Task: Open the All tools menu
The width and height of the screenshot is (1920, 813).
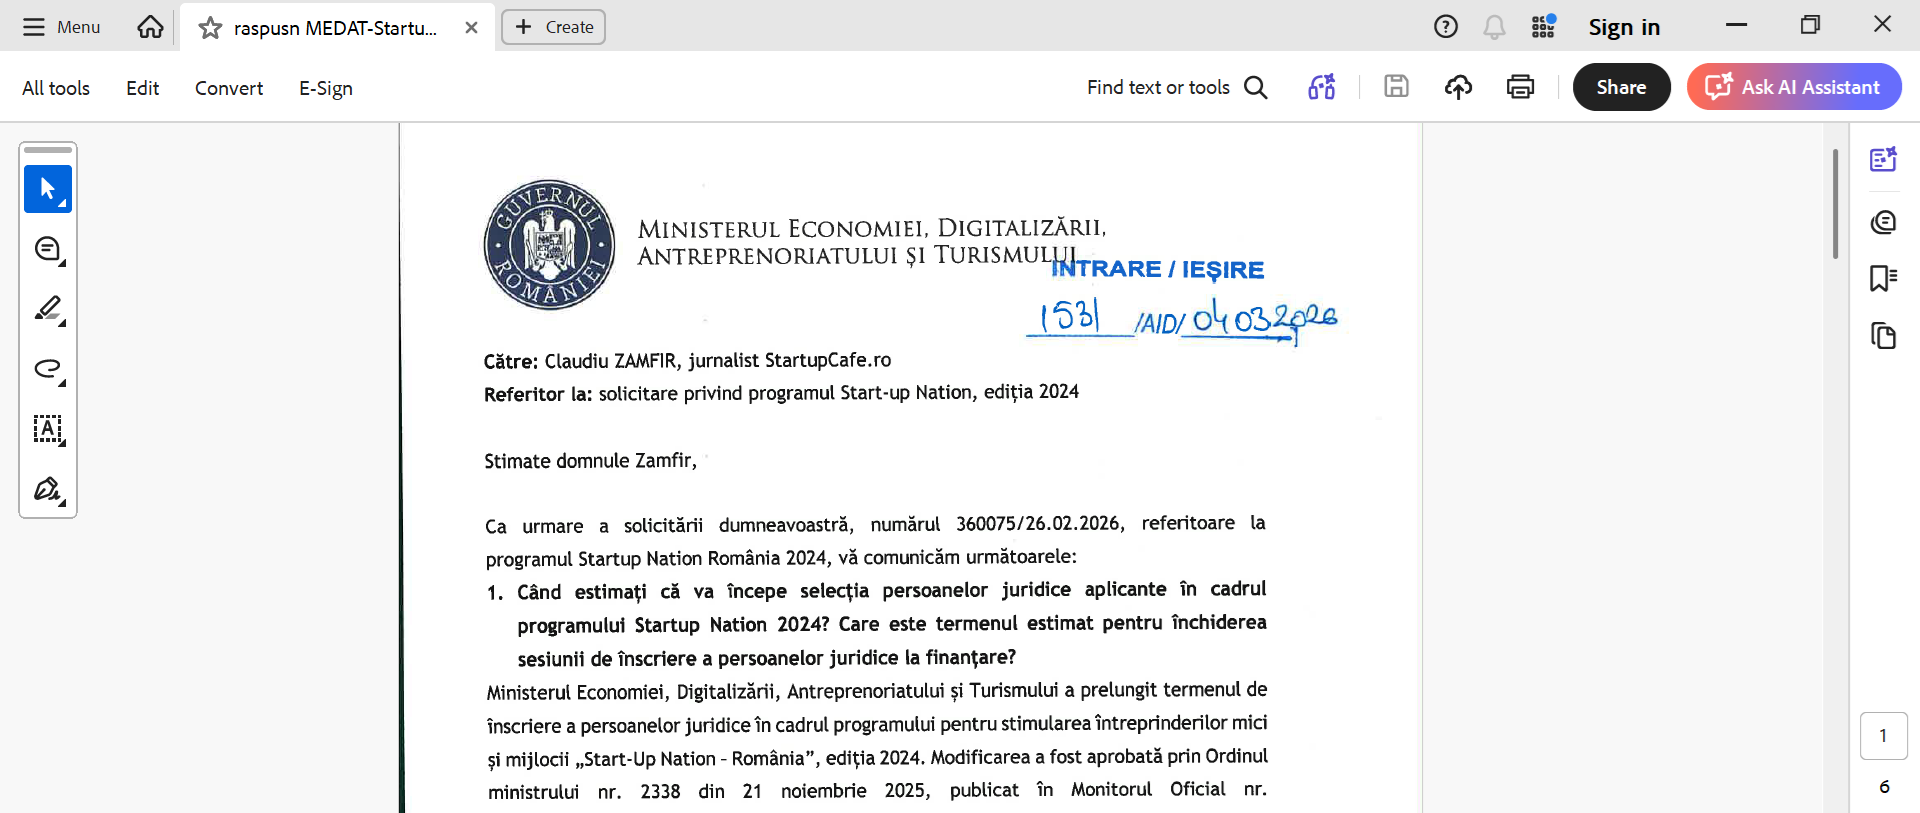Action: coord(56,88)
